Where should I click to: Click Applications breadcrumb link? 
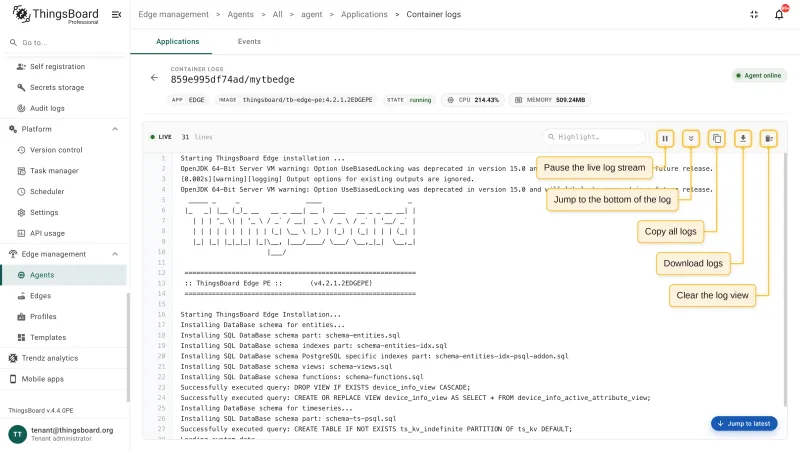[364, 14]
